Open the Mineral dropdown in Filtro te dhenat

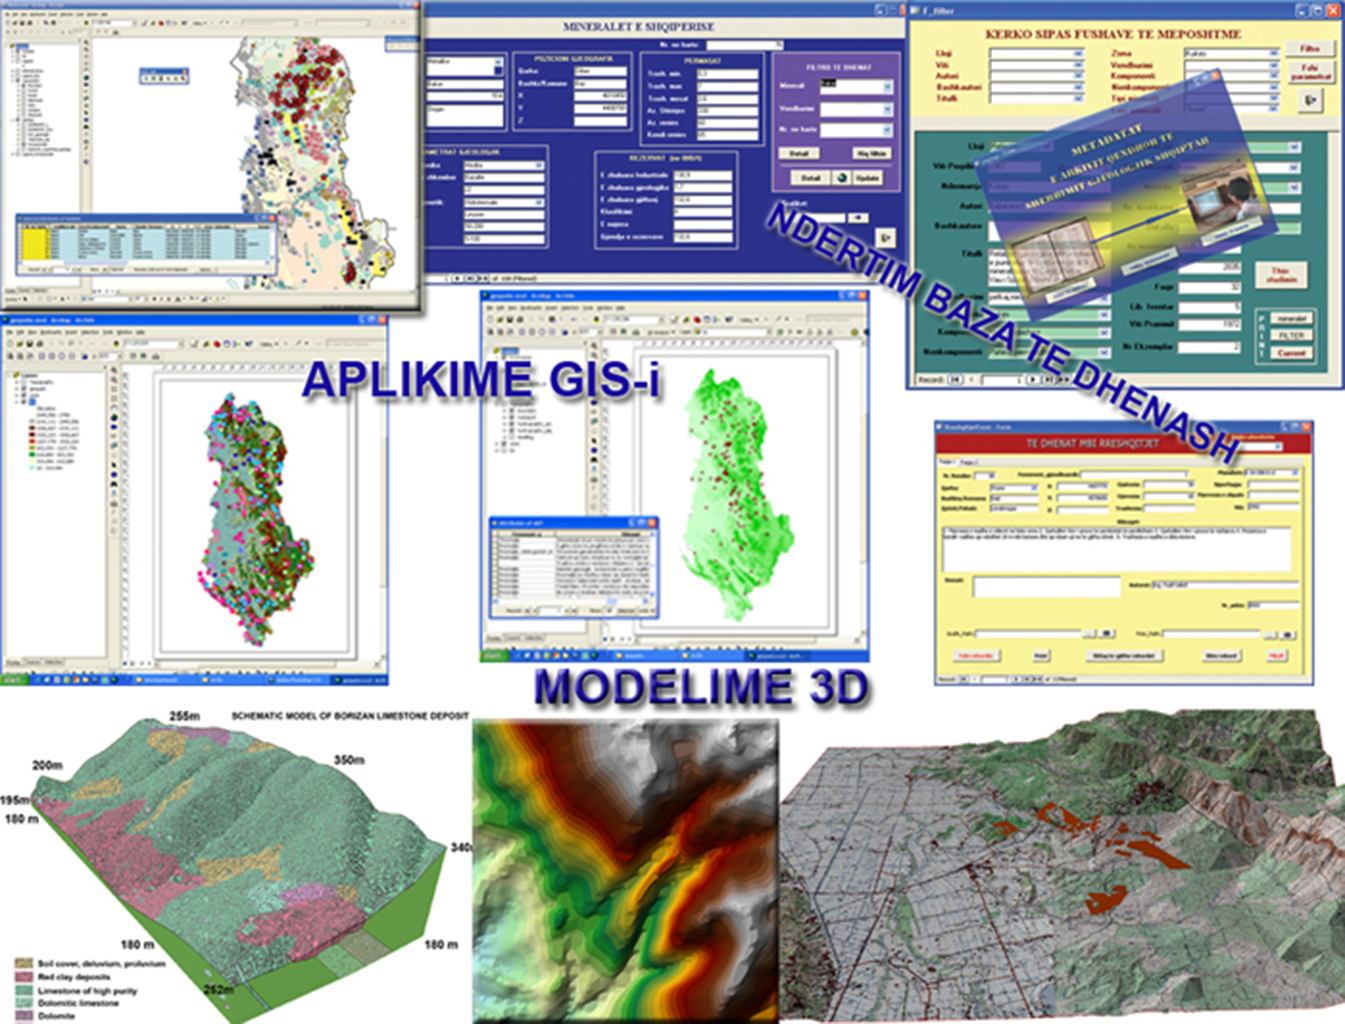pyautogui.click(x=887, y=87)
